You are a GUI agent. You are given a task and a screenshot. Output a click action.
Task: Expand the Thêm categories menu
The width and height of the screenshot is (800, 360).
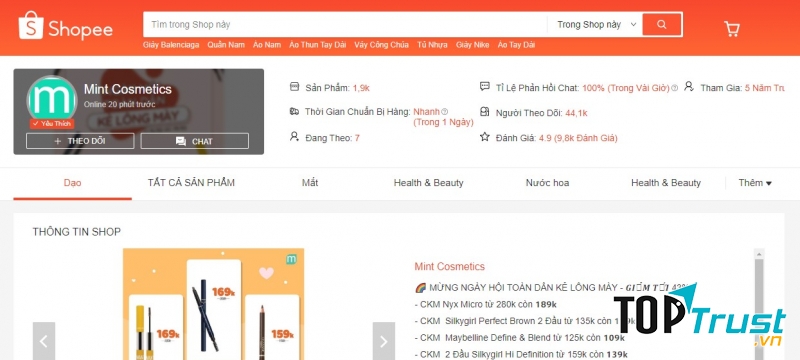pyautogui.click(x=755, y=183)
